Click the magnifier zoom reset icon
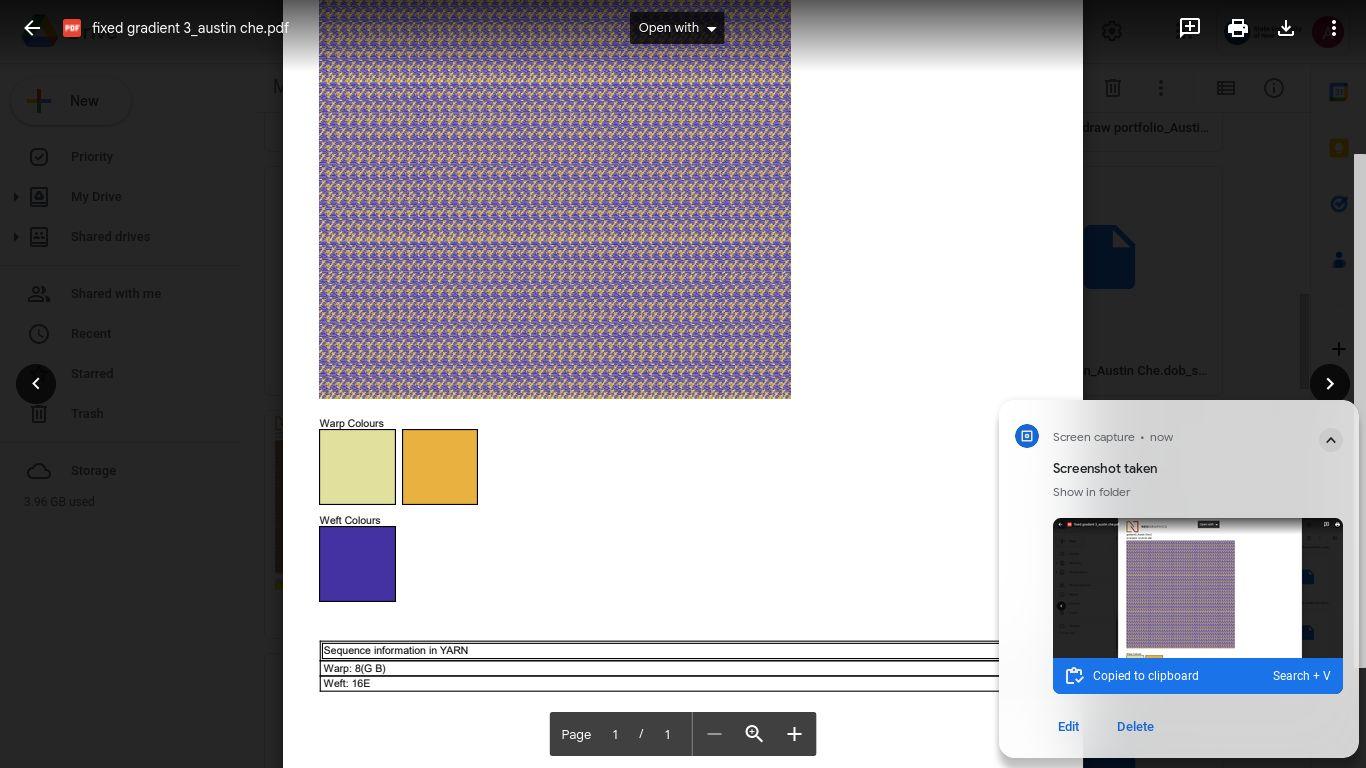This screenshot has width=1366, height=768. tap(754, 734)
